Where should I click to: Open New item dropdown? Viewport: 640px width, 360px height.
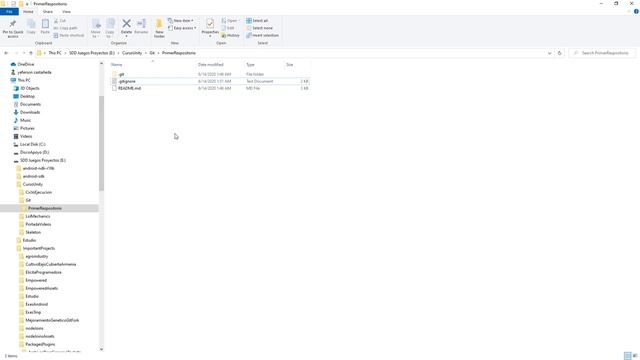coord(181,21)
